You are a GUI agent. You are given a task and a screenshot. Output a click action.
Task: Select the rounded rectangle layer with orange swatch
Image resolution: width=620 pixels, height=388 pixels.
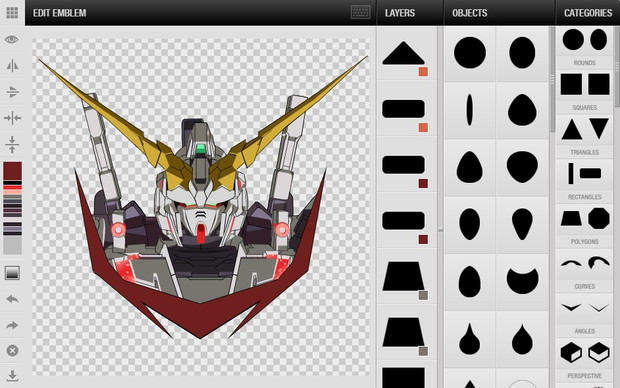(x=403, y=109)
